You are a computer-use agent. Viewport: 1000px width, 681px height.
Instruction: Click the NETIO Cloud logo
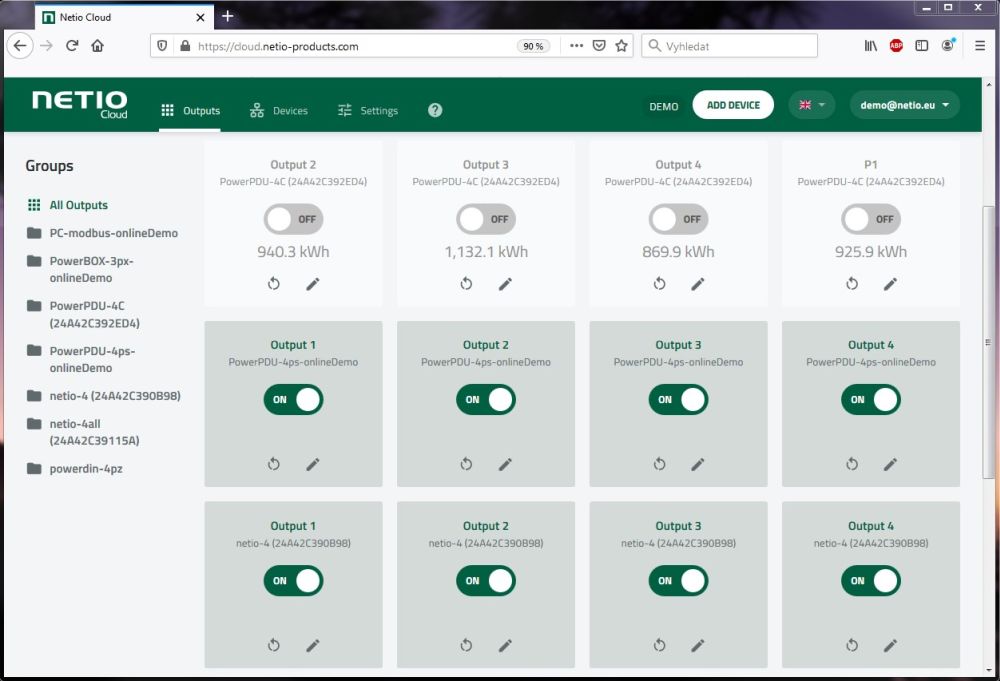80,105
